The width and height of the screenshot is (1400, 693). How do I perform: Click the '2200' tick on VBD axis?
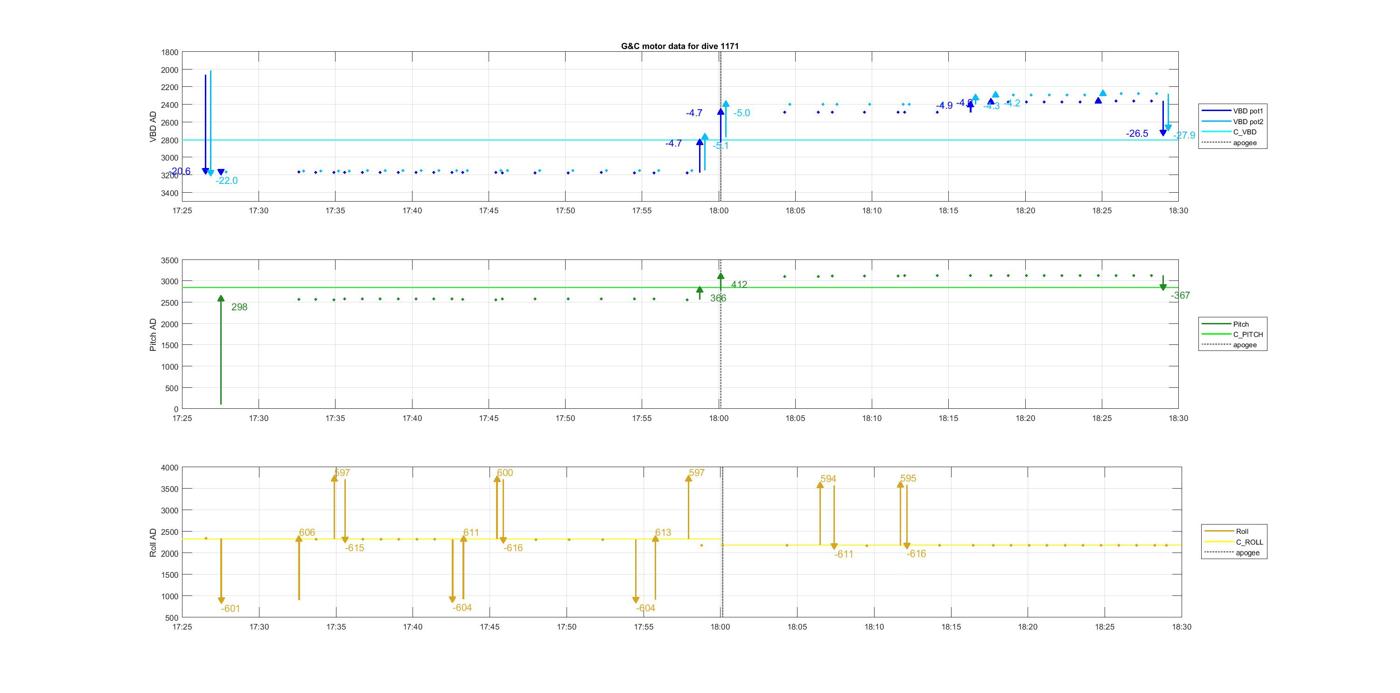(x=170, y=87)
